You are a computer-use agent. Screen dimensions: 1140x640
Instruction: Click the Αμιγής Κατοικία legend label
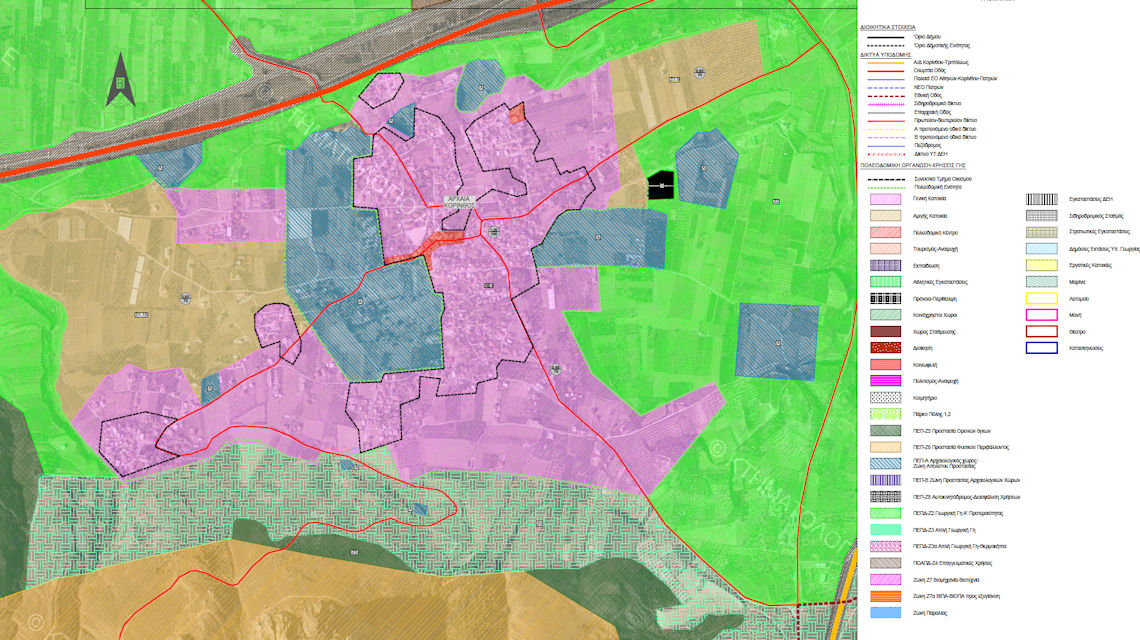tap(930, 216)
